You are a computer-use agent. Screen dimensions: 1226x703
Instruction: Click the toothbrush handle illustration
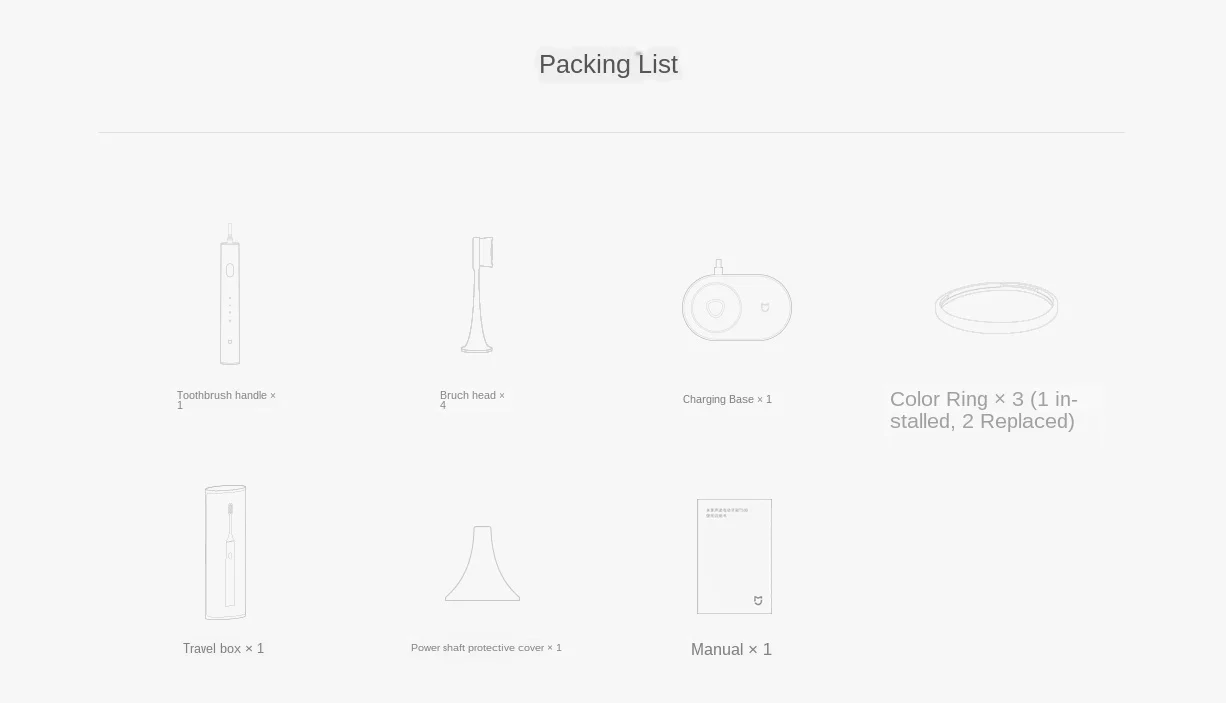[230, 294]
